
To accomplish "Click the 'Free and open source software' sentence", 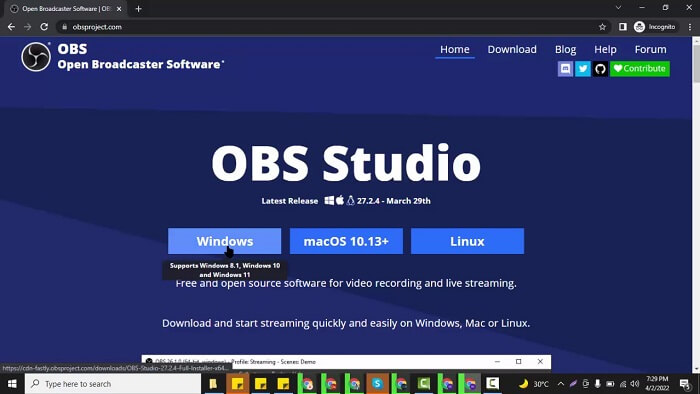I will [346, 283].
